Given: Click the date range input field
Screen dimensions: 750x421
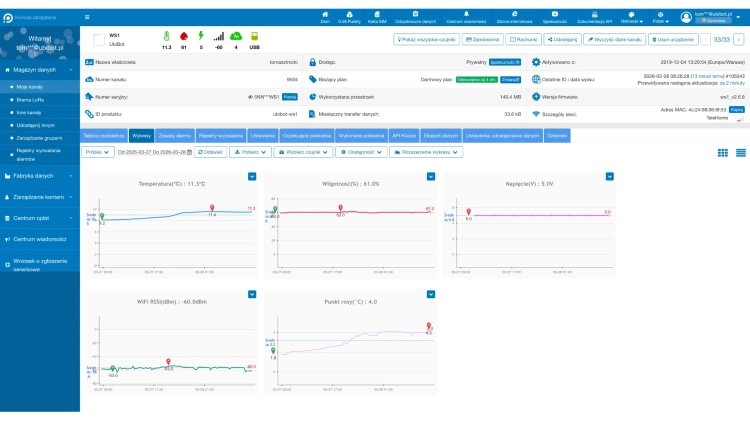Looking at the screenshot, I should click(153, 152).
